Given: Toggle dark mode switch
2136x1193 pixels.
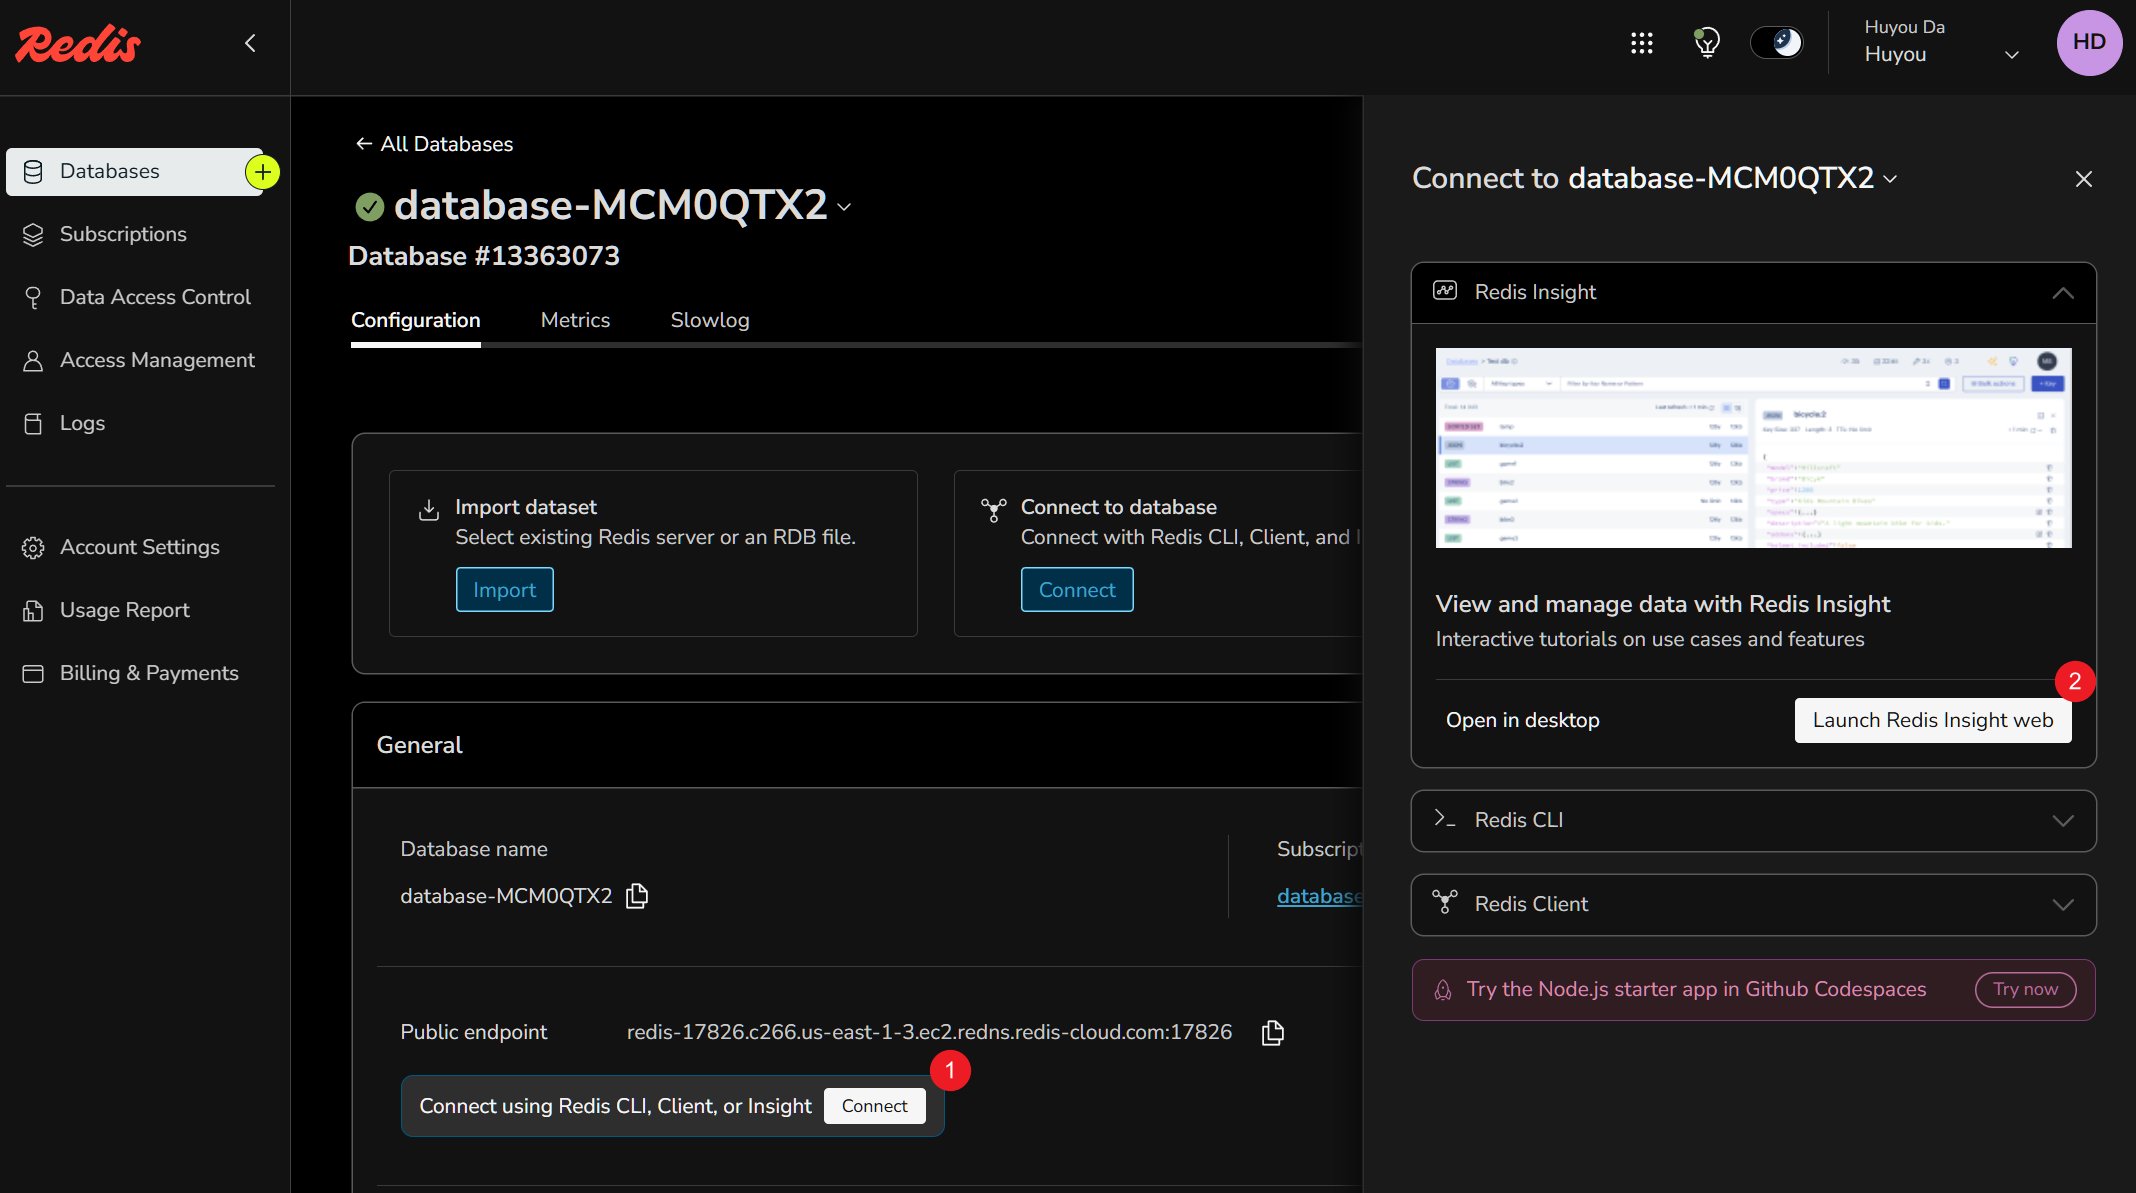Looking at the screenshot, I should coord(1776,43).
